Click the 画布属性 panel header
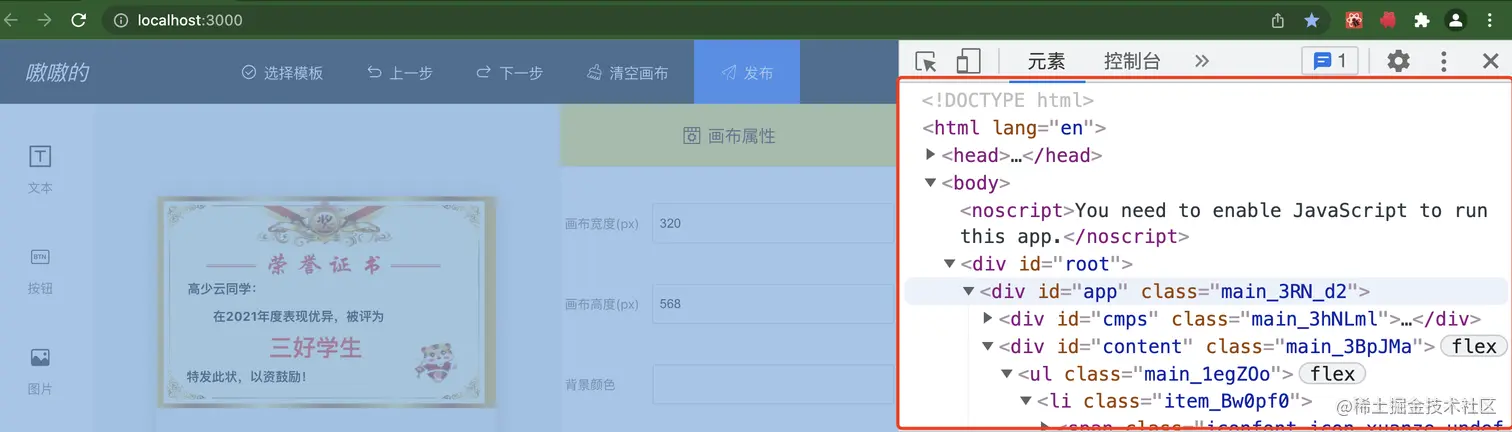Viewport: 1512px width, 432px height. point(729,136)
